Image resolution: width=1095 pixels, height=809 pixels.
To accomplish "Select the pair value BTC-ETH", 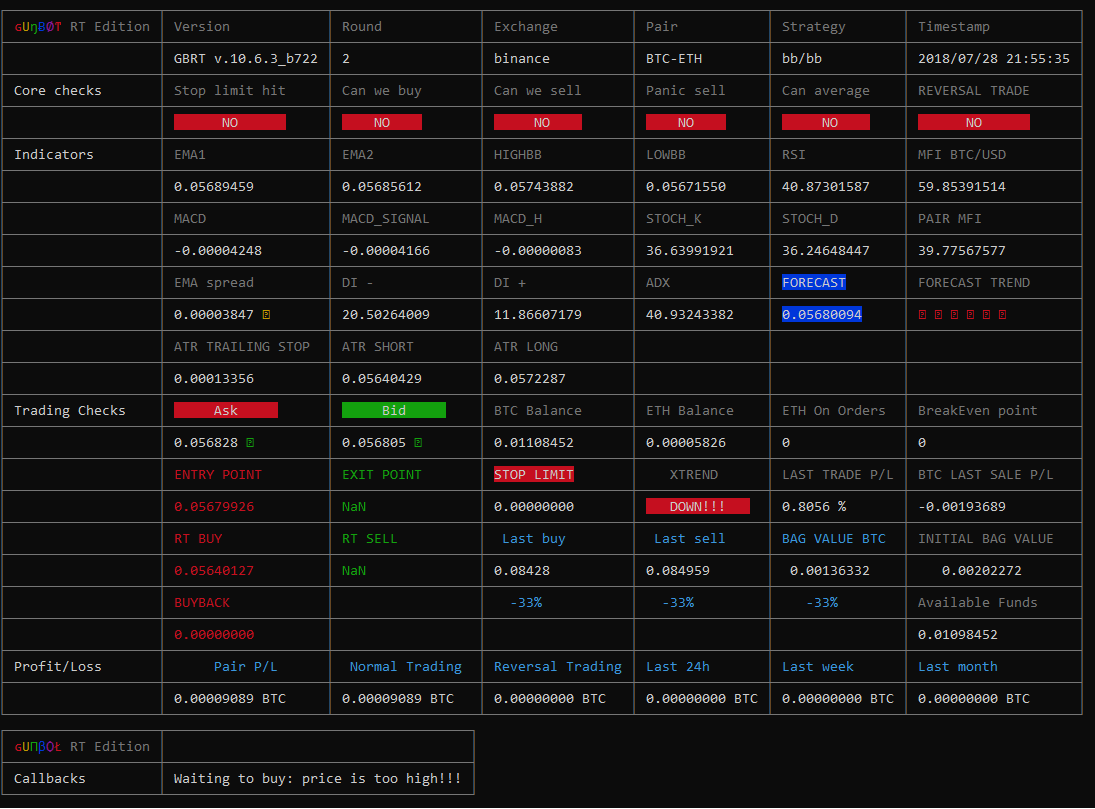I will click(x=674, y=59).
